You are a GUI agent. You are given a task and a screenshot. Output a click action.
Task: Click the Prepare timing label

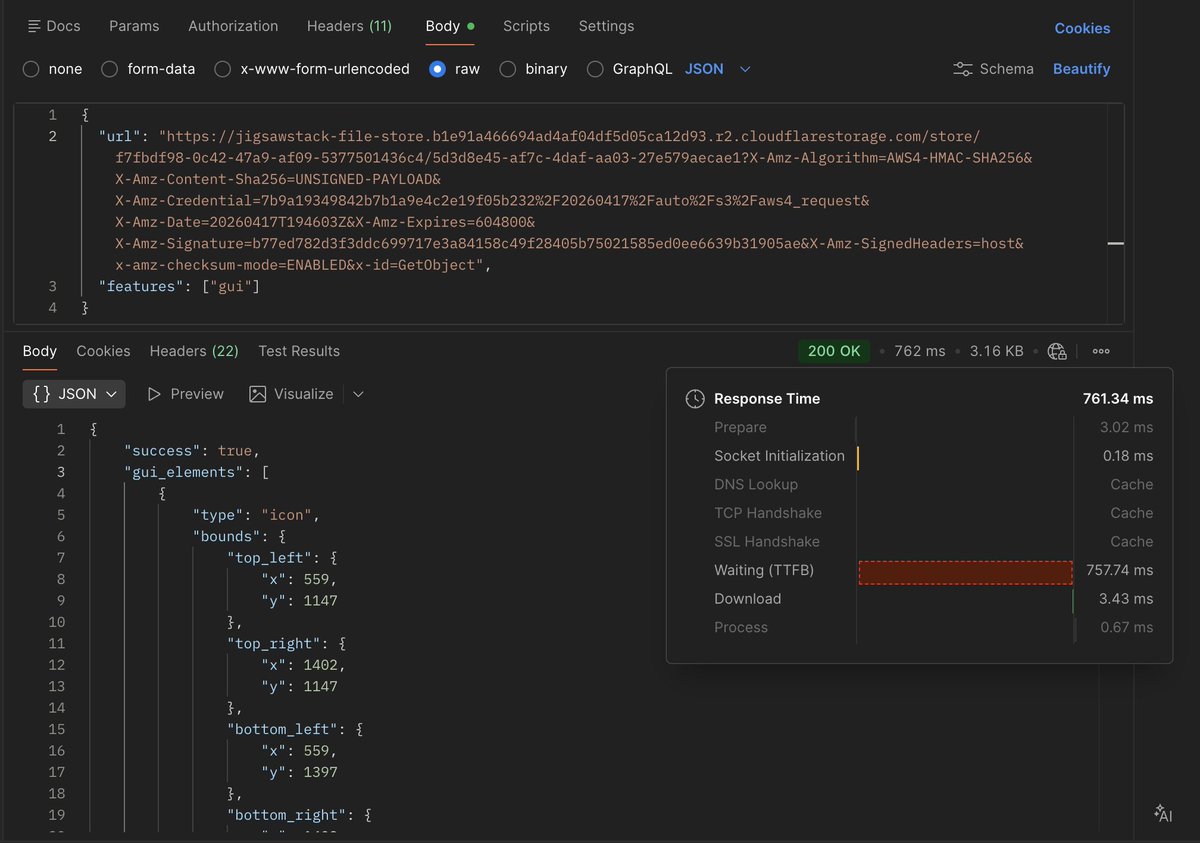click(x=740, y=428)
